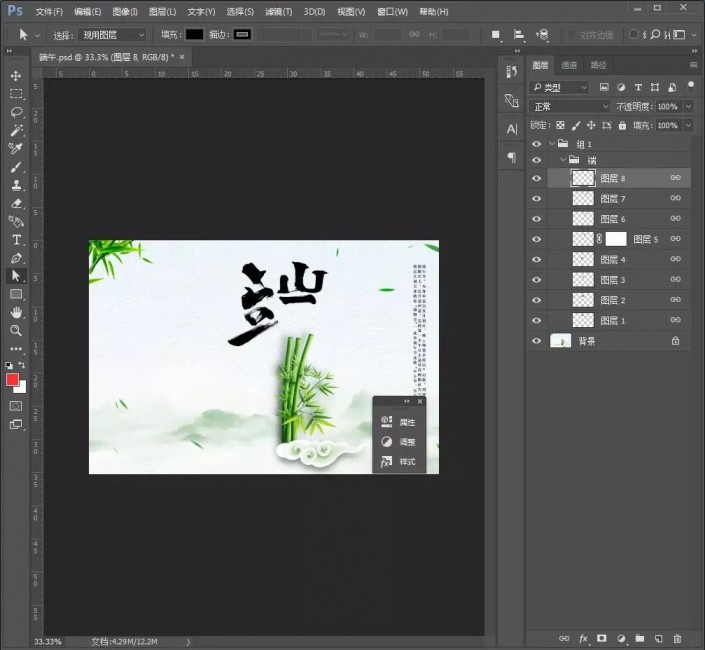The height and width of the screenshot is (650, 705).
Task: Open the 现用图层 selection dropdown
Action: tap(112, 35)
